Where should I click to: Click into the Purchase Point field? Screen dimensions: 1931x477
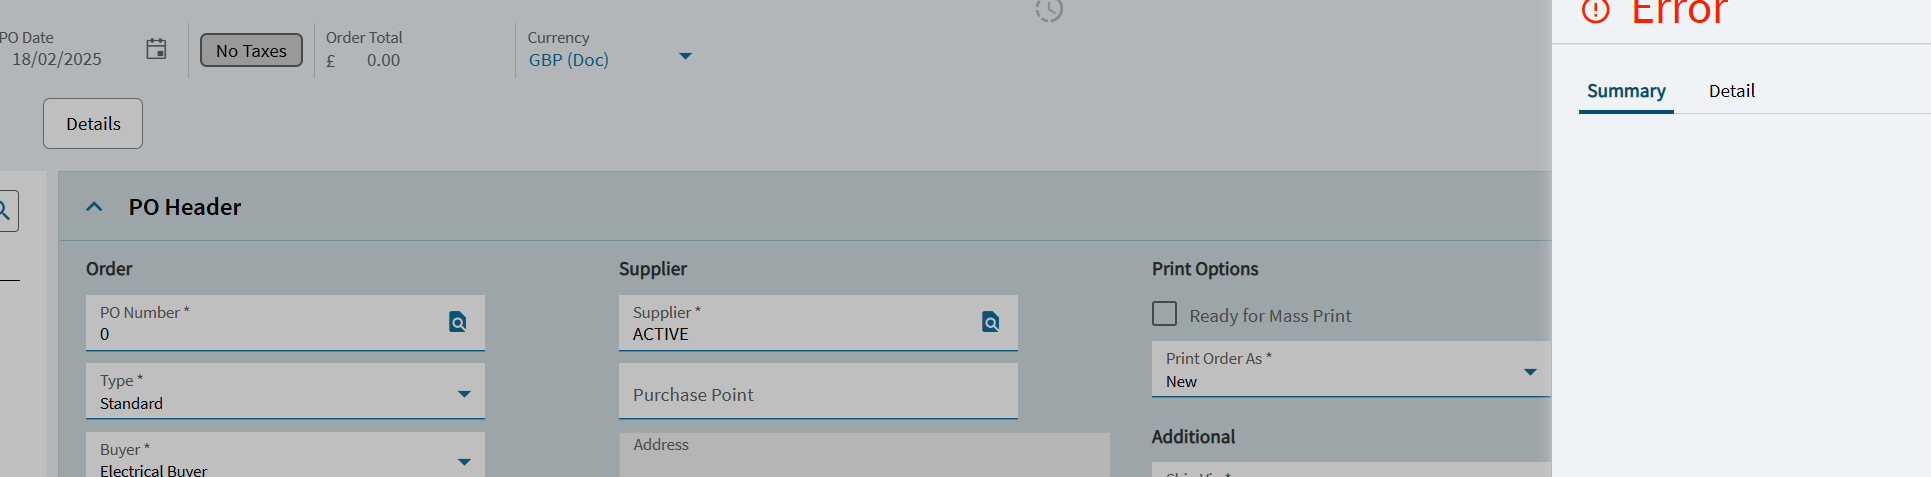coord(818,391)
